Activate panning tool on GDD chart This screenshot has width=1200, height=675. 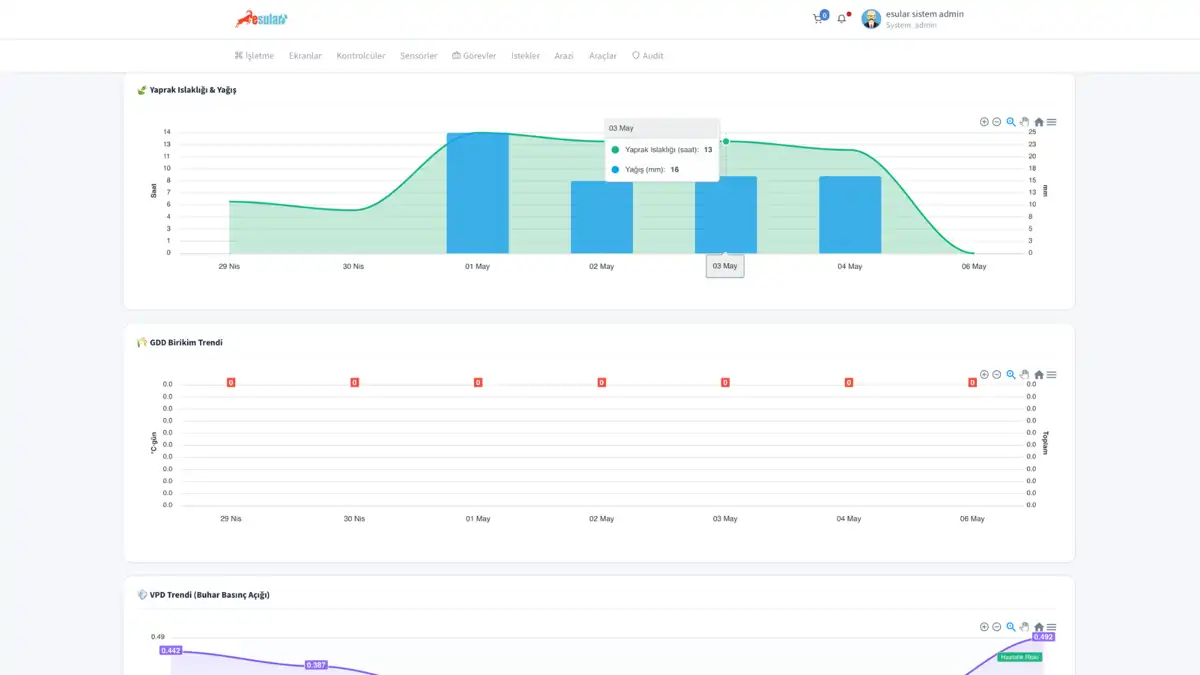pos(1025,375)
